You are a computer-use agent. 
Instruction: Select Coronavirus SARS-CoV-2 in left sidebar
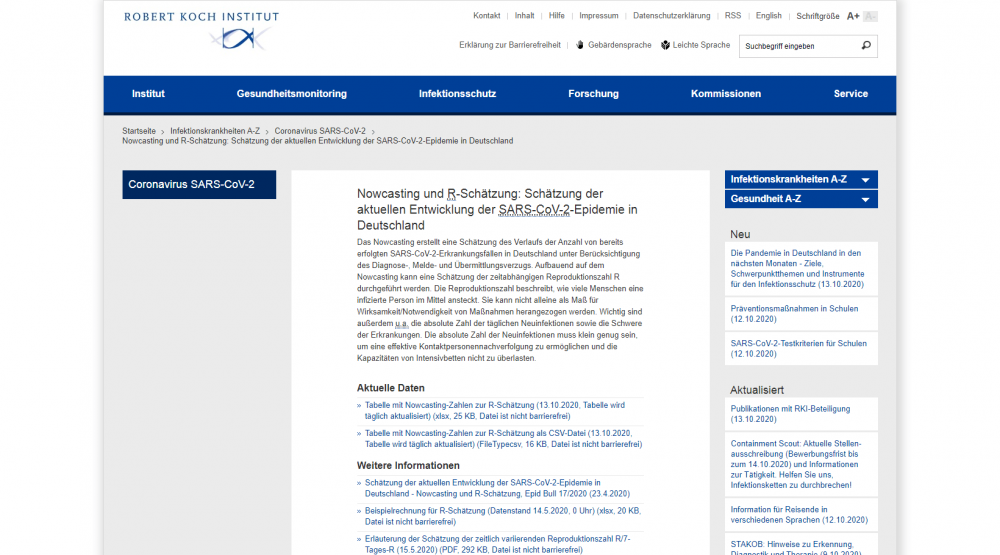[199, 185]
